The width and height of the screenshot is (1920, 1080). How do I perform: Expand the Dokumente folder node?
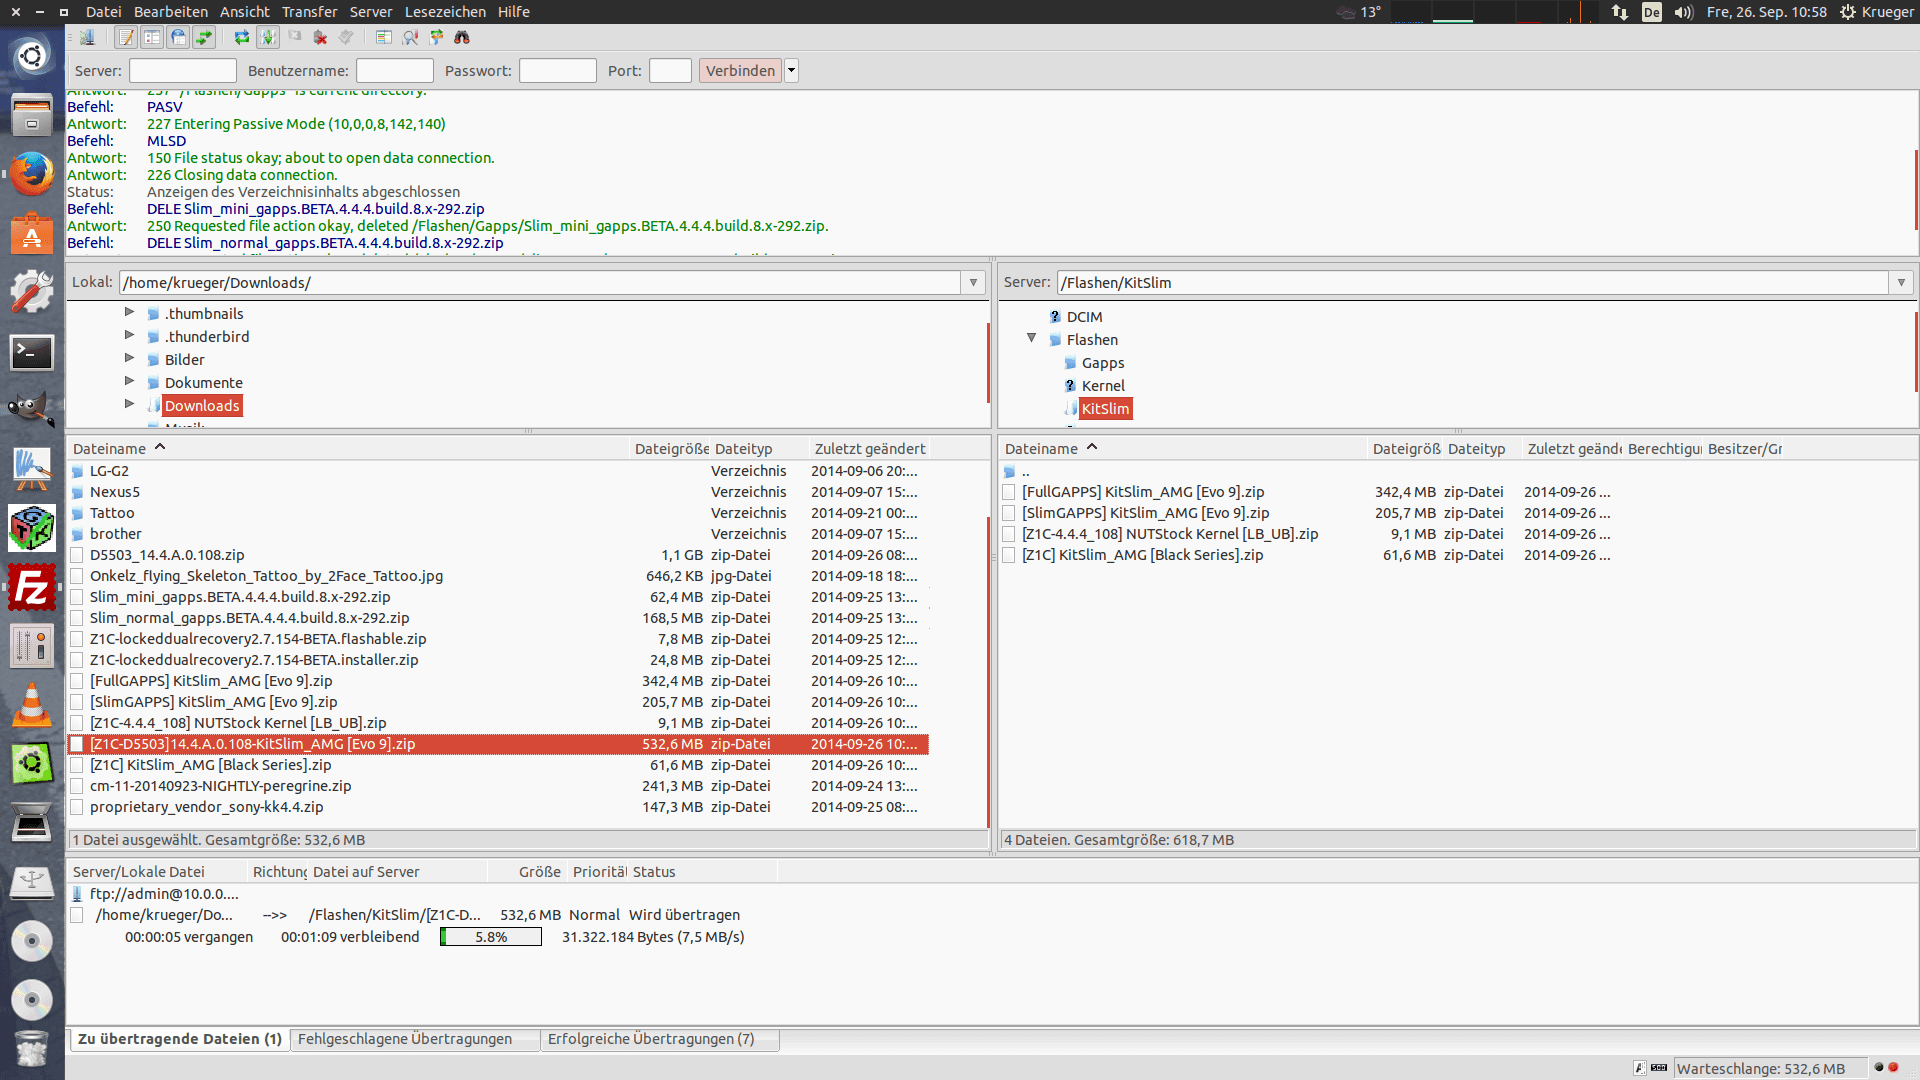click(129, 381)
